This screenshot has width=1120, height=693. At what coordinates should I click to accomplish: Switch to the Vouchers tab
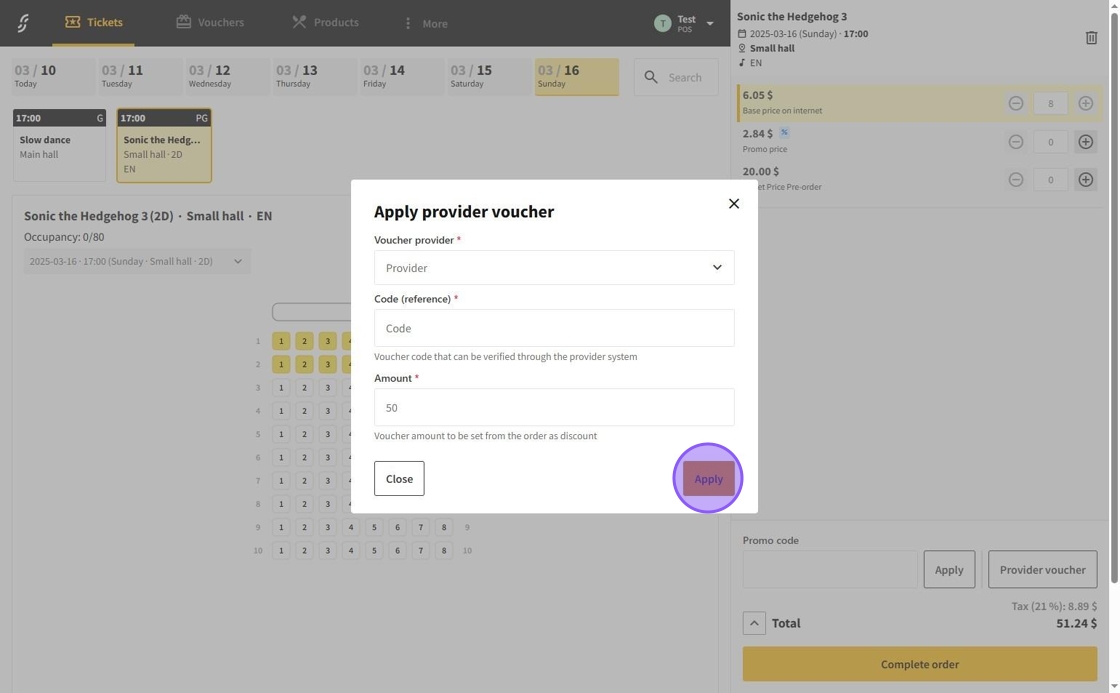click(x=210, y=22)
